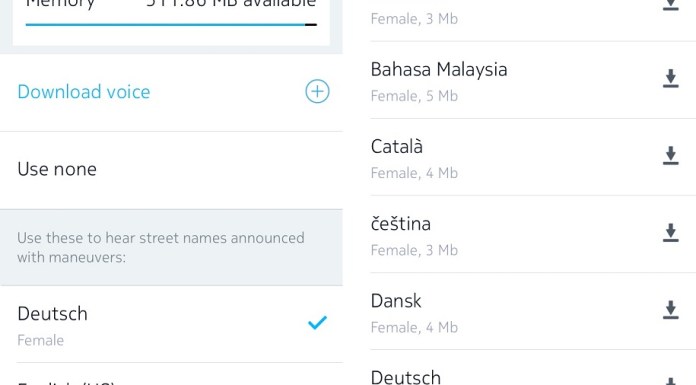
Task: Select the Deutsch Female voice option
Action: coord(171,325)
